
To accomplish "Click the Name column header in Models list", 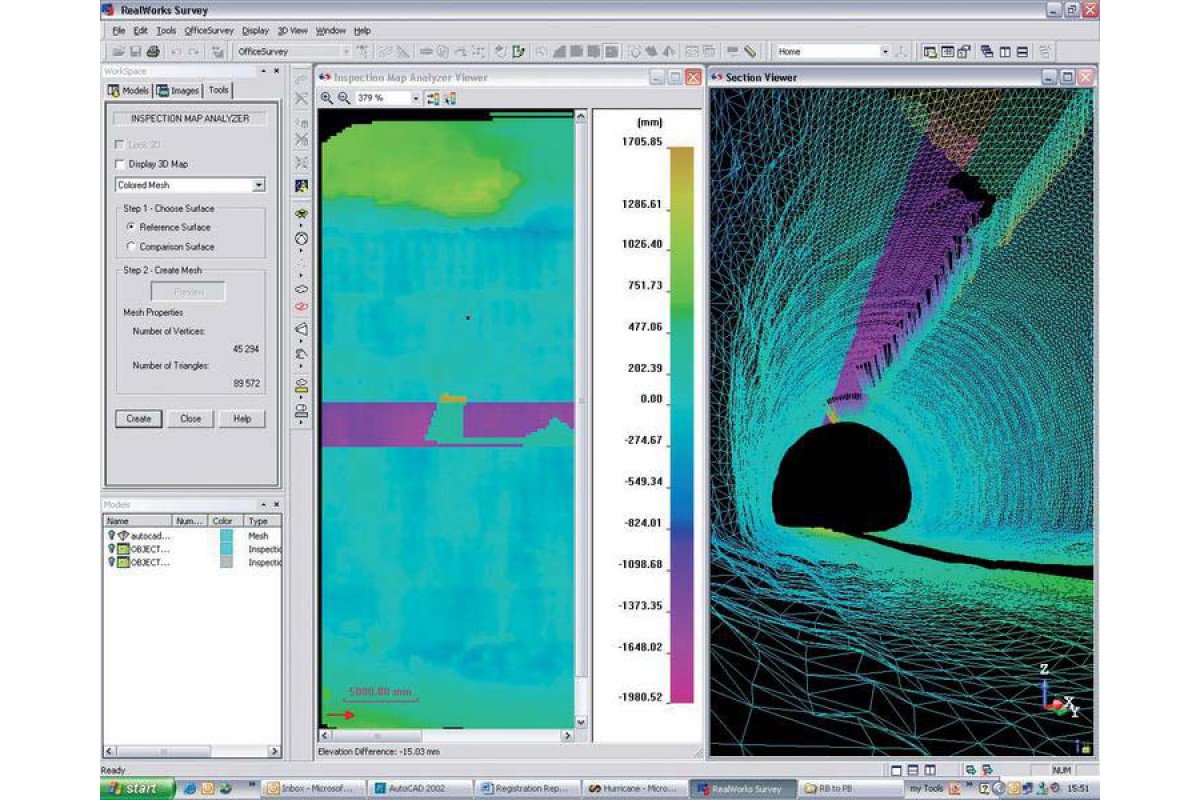I will pyautogui.click(x=138, y=521).
